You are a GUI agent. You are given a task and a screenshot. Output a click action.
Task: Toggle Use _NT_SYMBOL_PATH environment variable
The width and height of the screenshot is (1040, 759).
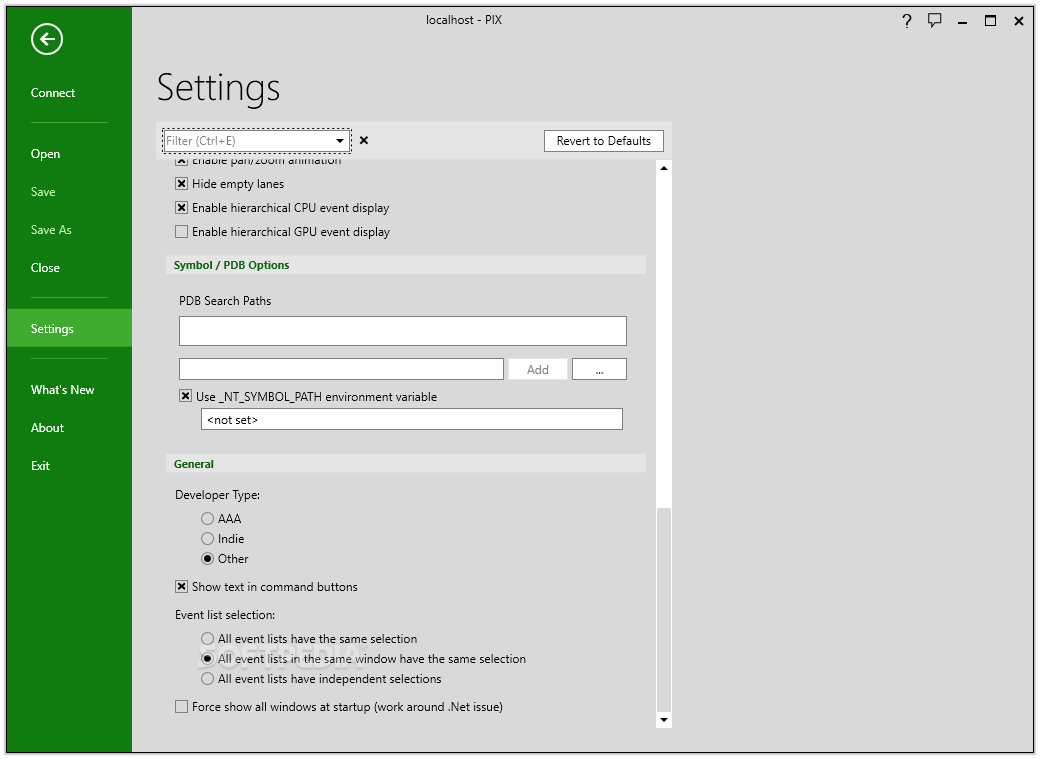[185, 396]
